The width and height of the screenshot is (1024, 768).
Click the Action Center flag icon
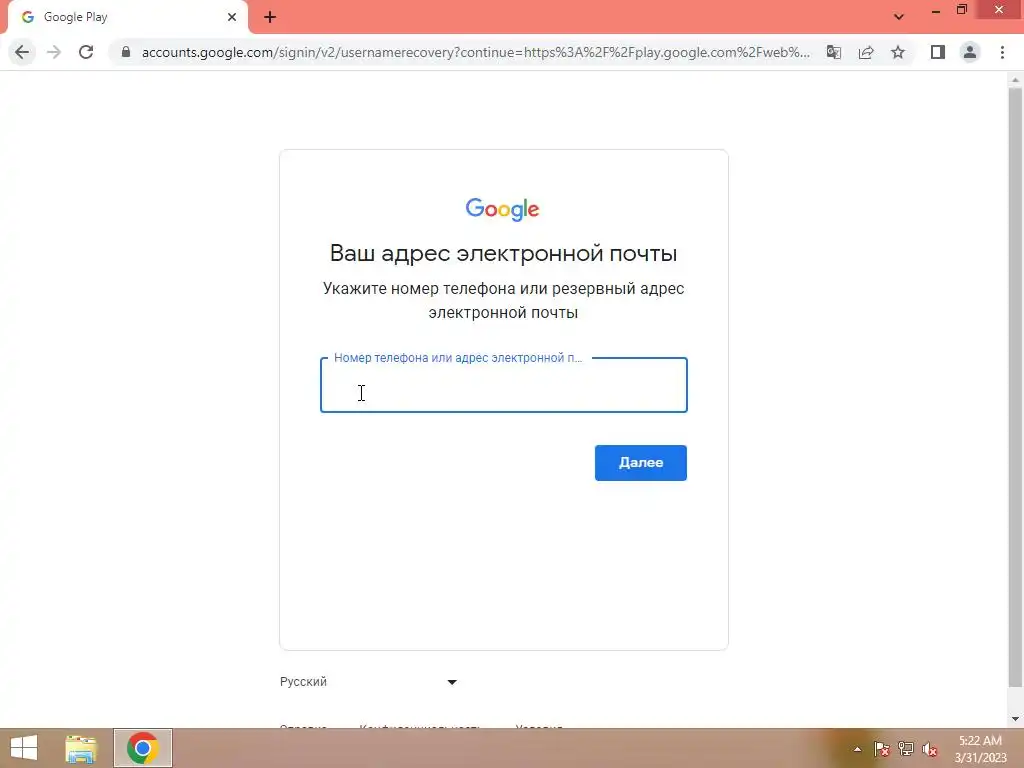click(x=882, y=749)
